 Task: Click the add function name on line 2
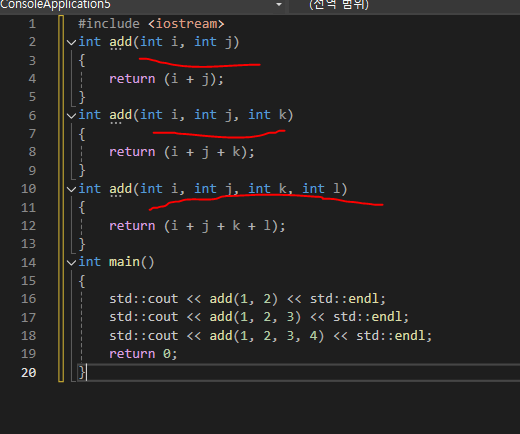click(x=121, y=42)
